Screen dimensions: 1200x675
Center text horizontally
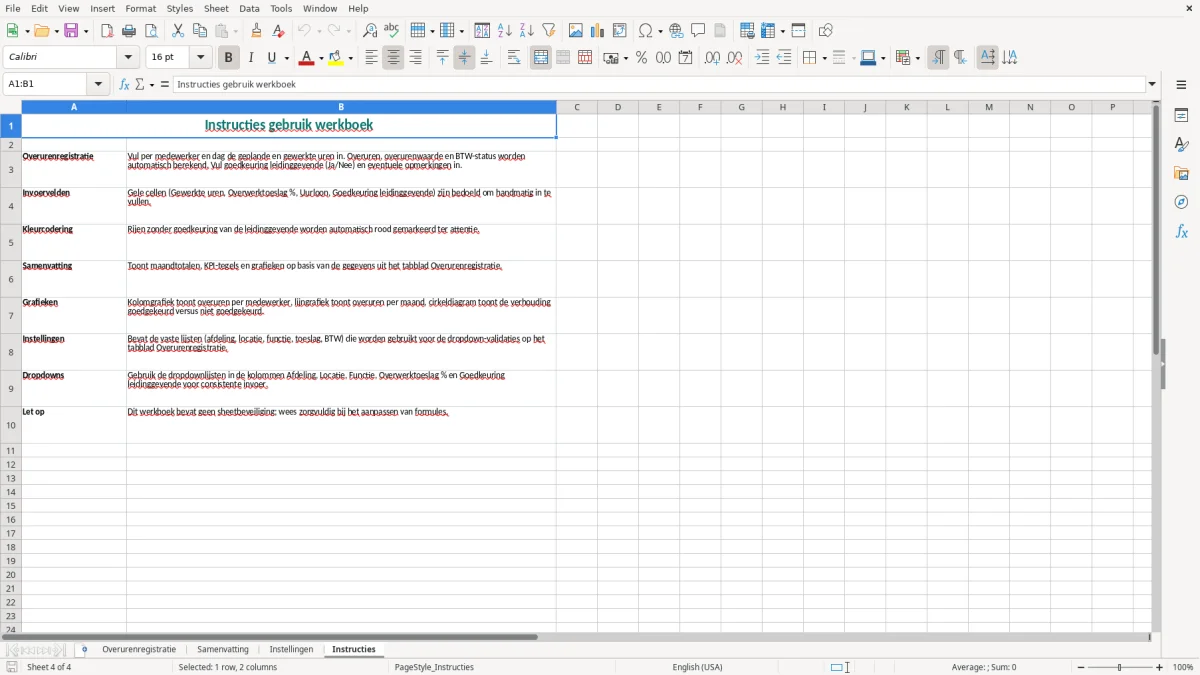point(393,58)
